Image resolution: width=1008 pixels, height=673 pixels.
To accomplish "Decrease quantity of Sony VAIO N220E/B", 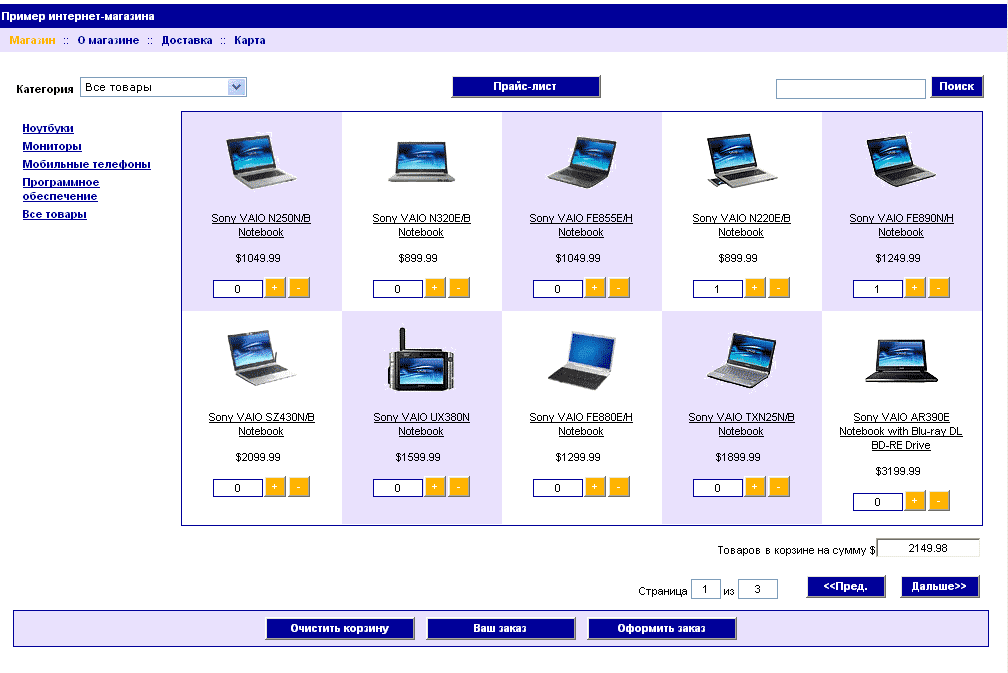I will pos(779,288).
